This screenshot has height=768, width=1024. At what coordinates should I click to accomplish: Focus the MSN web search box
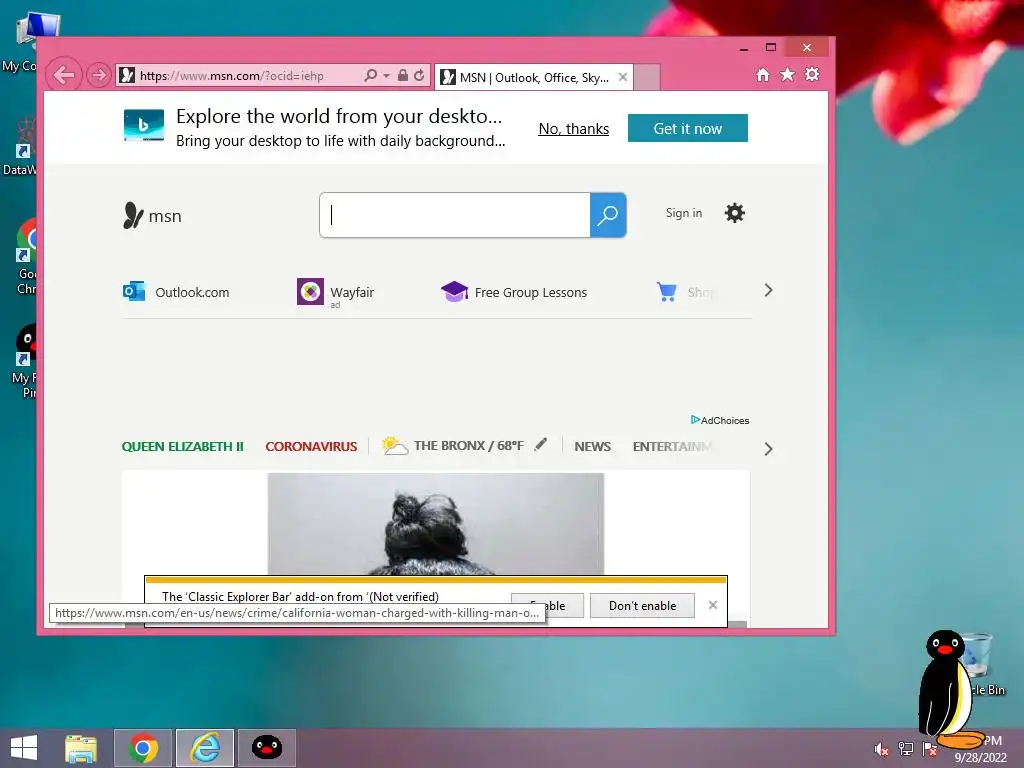click(x=455, y=215)
